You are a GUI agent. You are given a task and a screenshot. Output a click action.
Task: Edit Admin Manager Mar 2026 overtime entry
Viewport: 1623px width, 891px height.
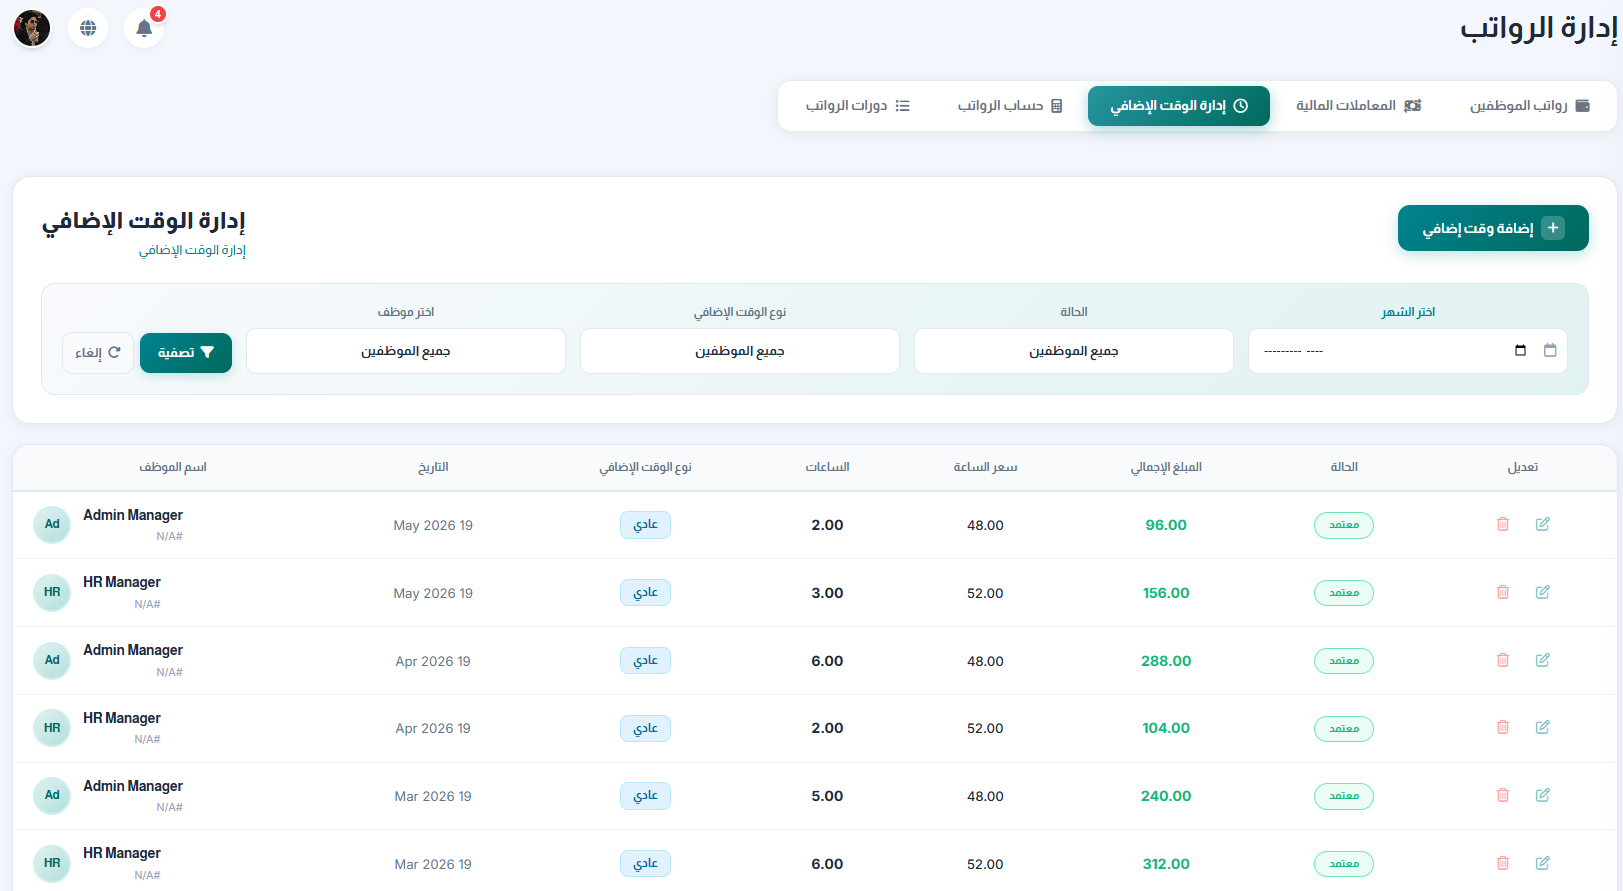pos(1543,795)
